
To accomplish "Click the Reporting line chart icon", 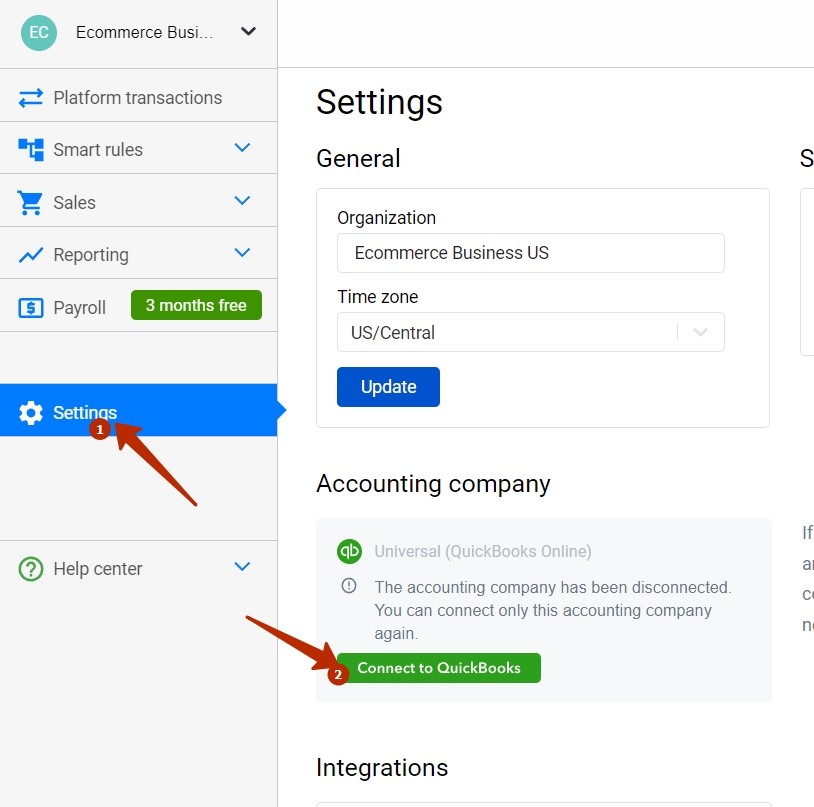I will (31, 255).
